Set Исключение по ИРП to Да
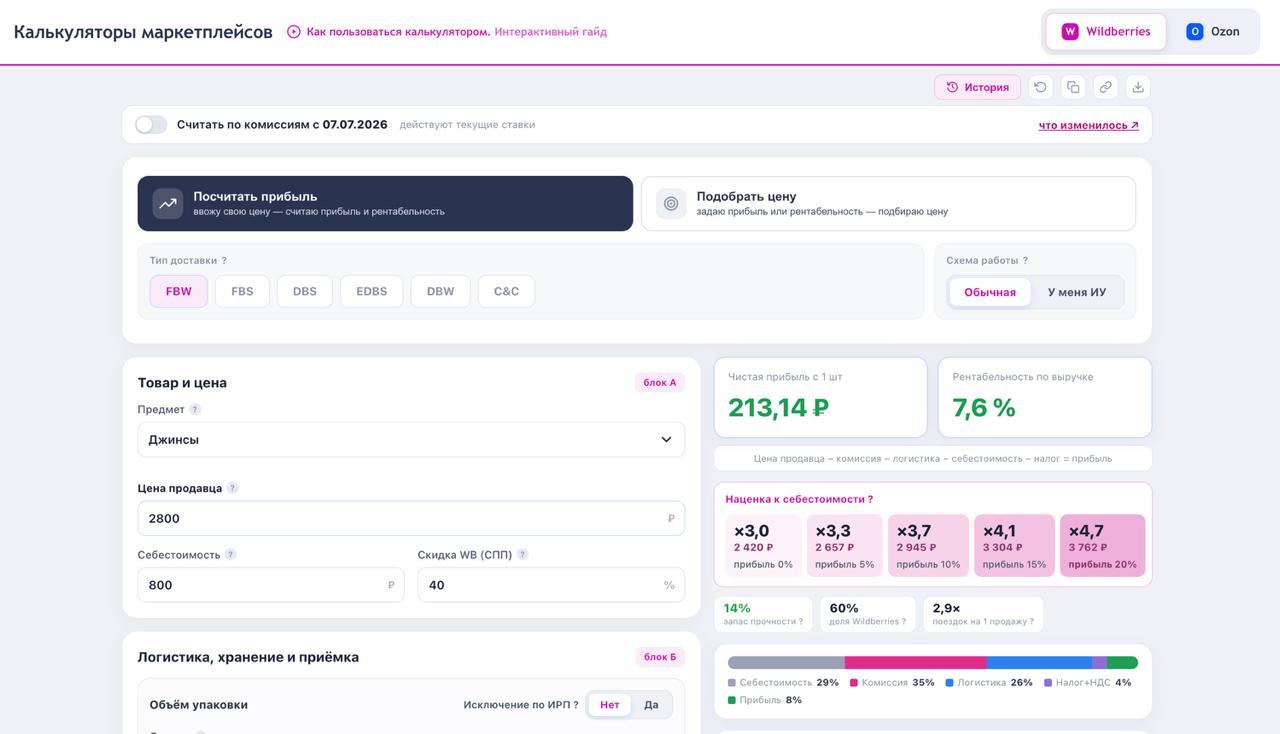Viewport: 1280px width, 734px height. click(651, 705)
